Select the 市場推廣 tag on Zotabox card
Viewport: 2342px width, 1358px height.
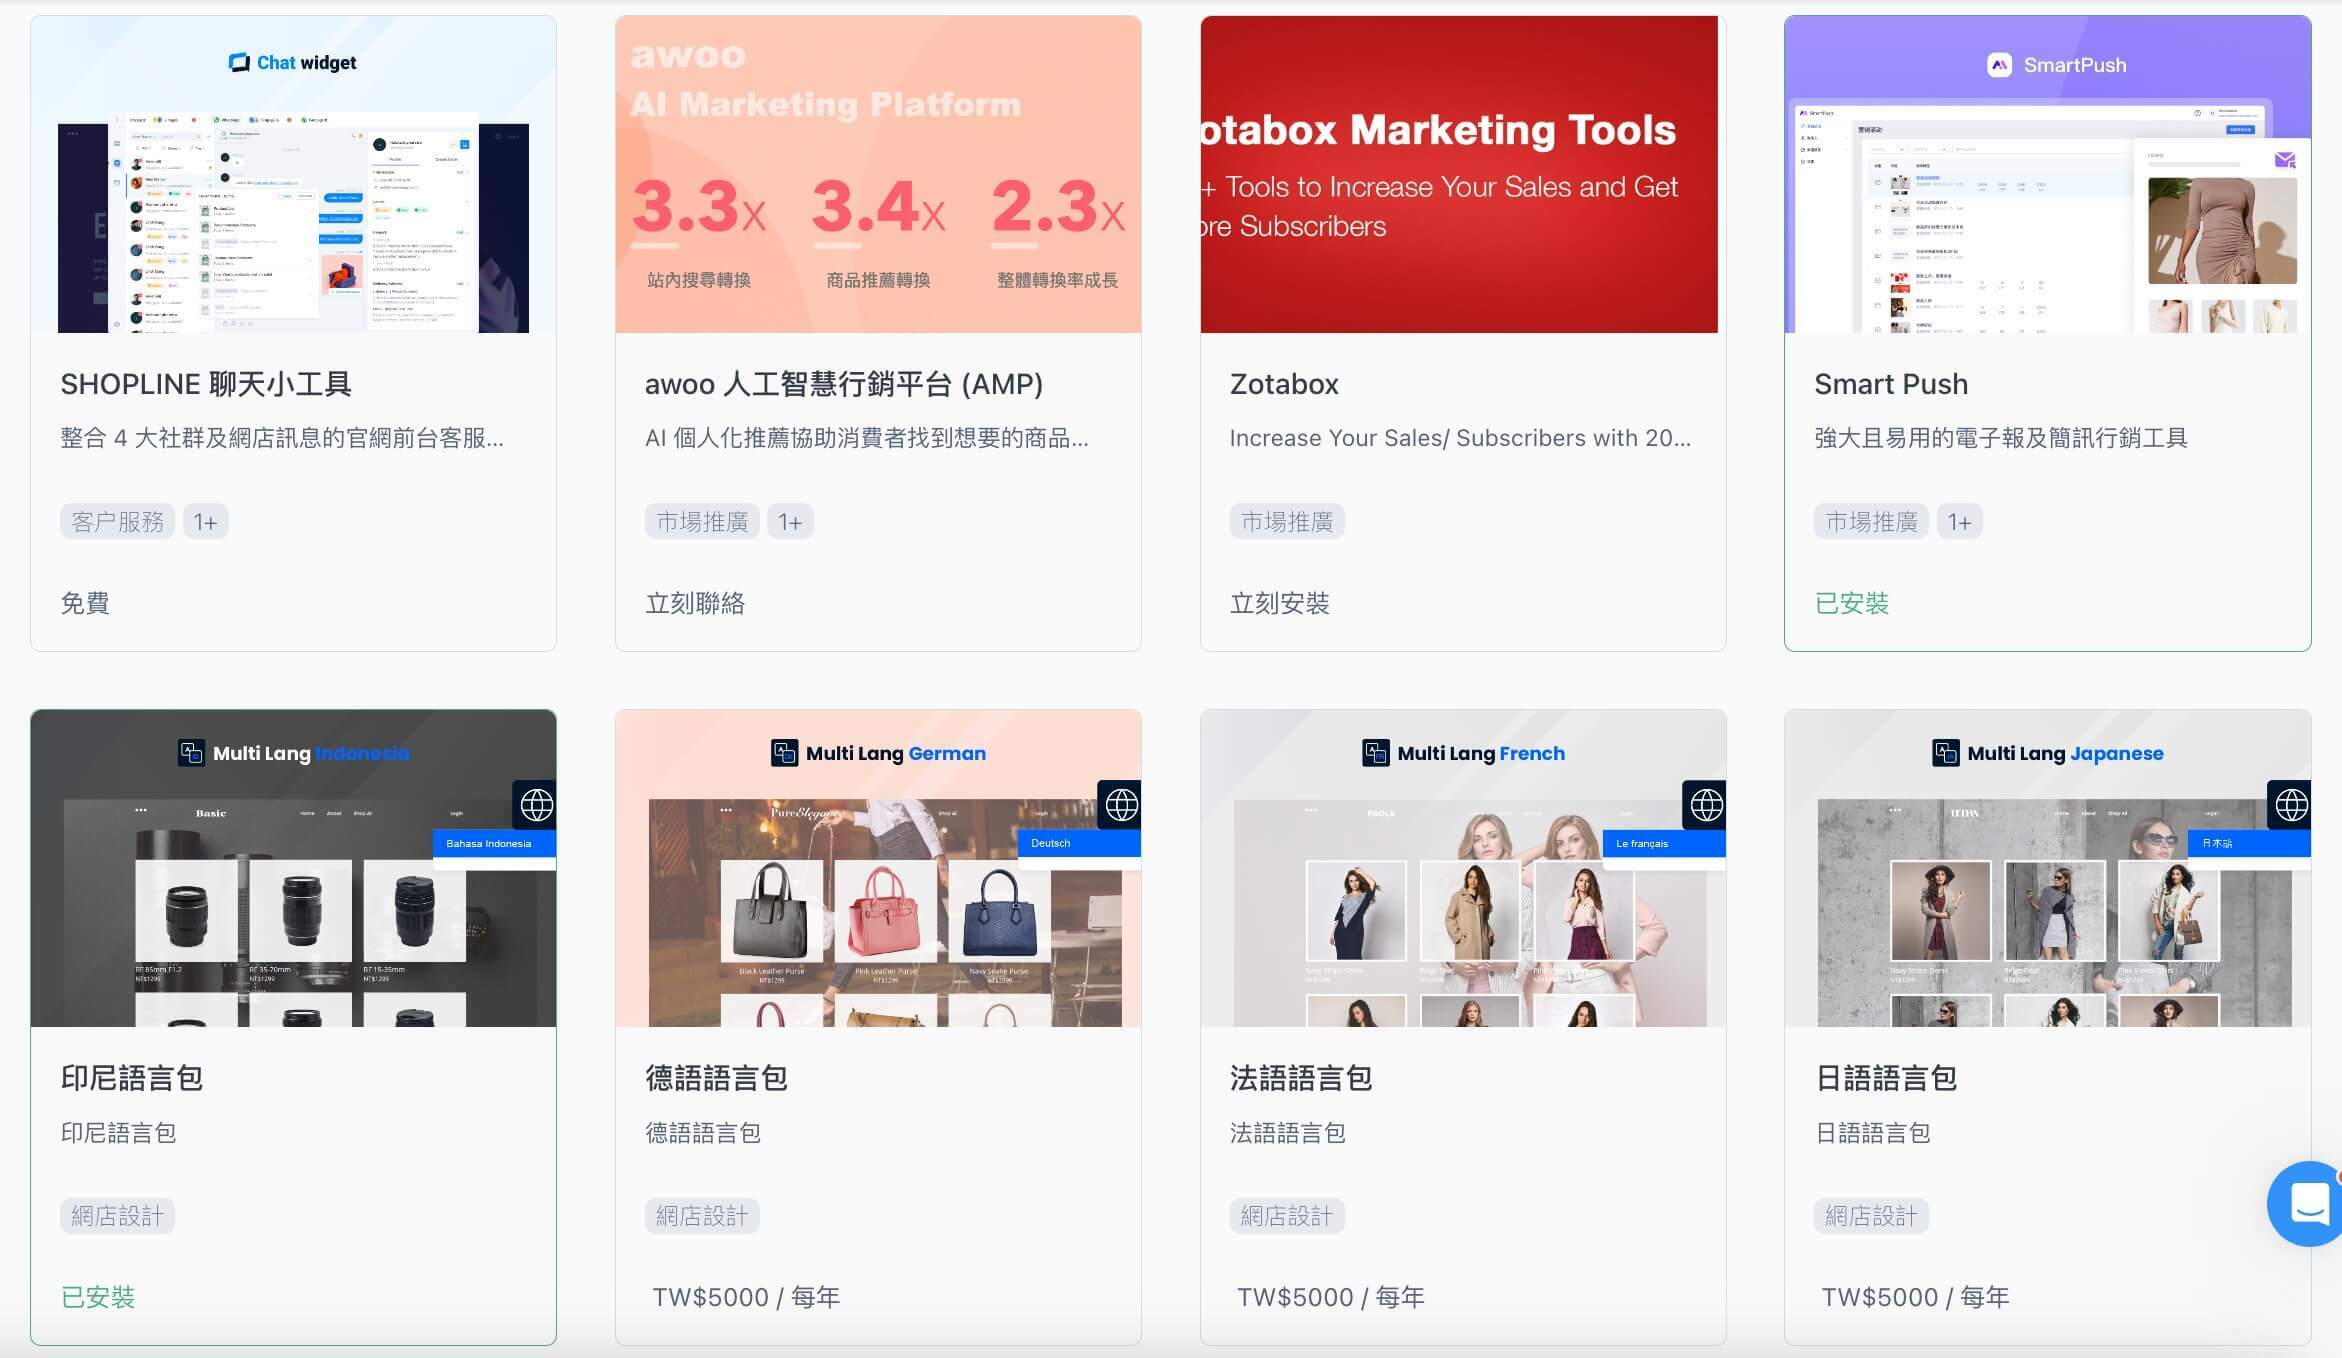point(1287,520)
